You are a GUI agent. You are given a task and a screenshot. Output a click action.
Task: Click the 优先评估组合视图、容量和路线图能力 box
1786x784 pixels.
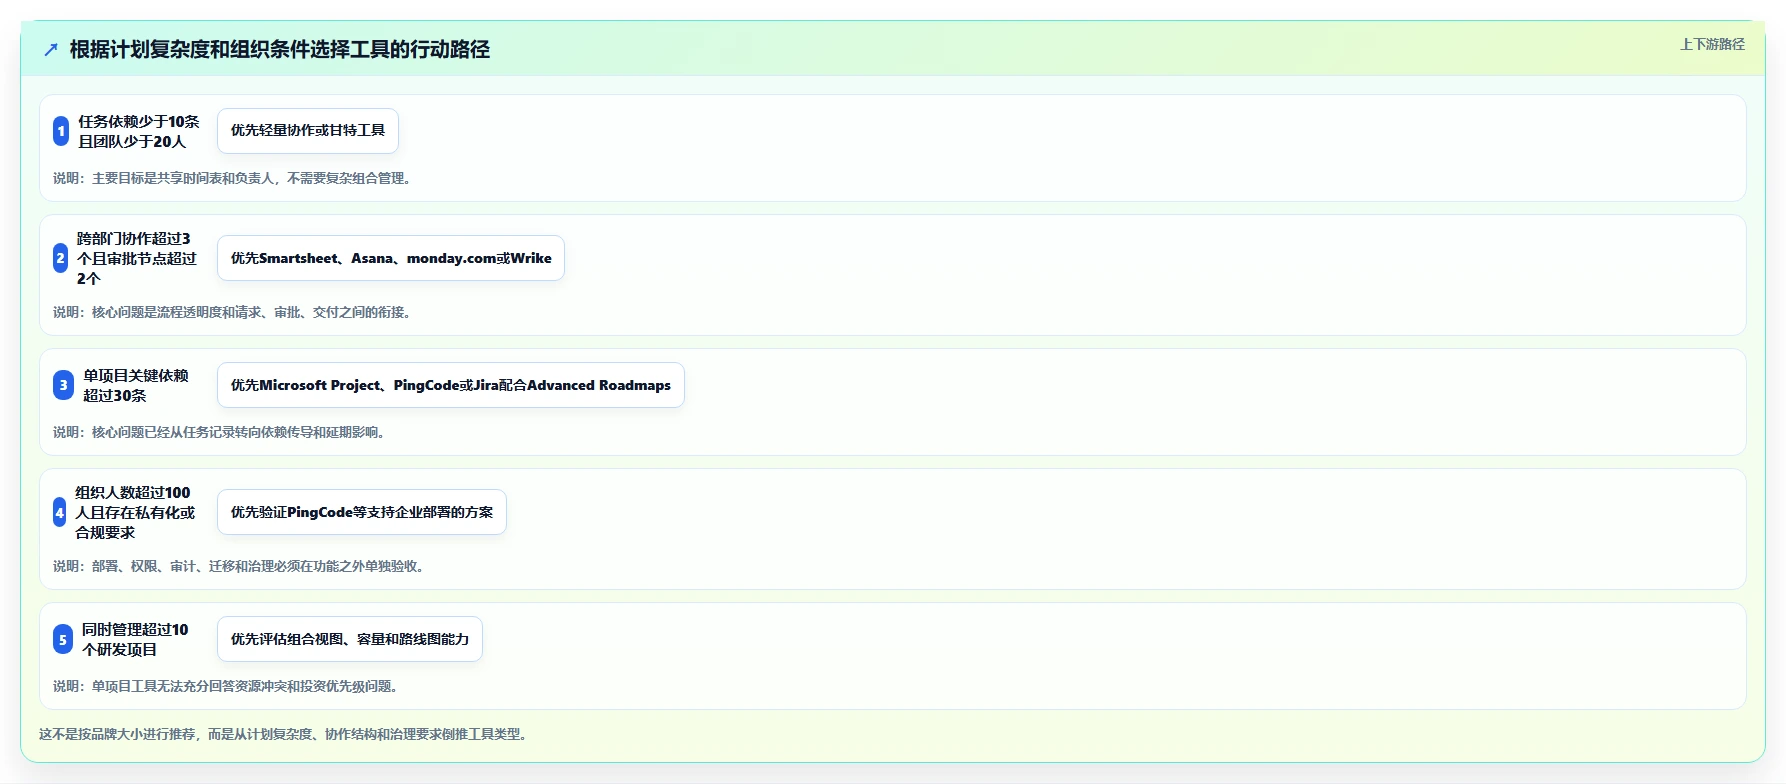[350, 639]
